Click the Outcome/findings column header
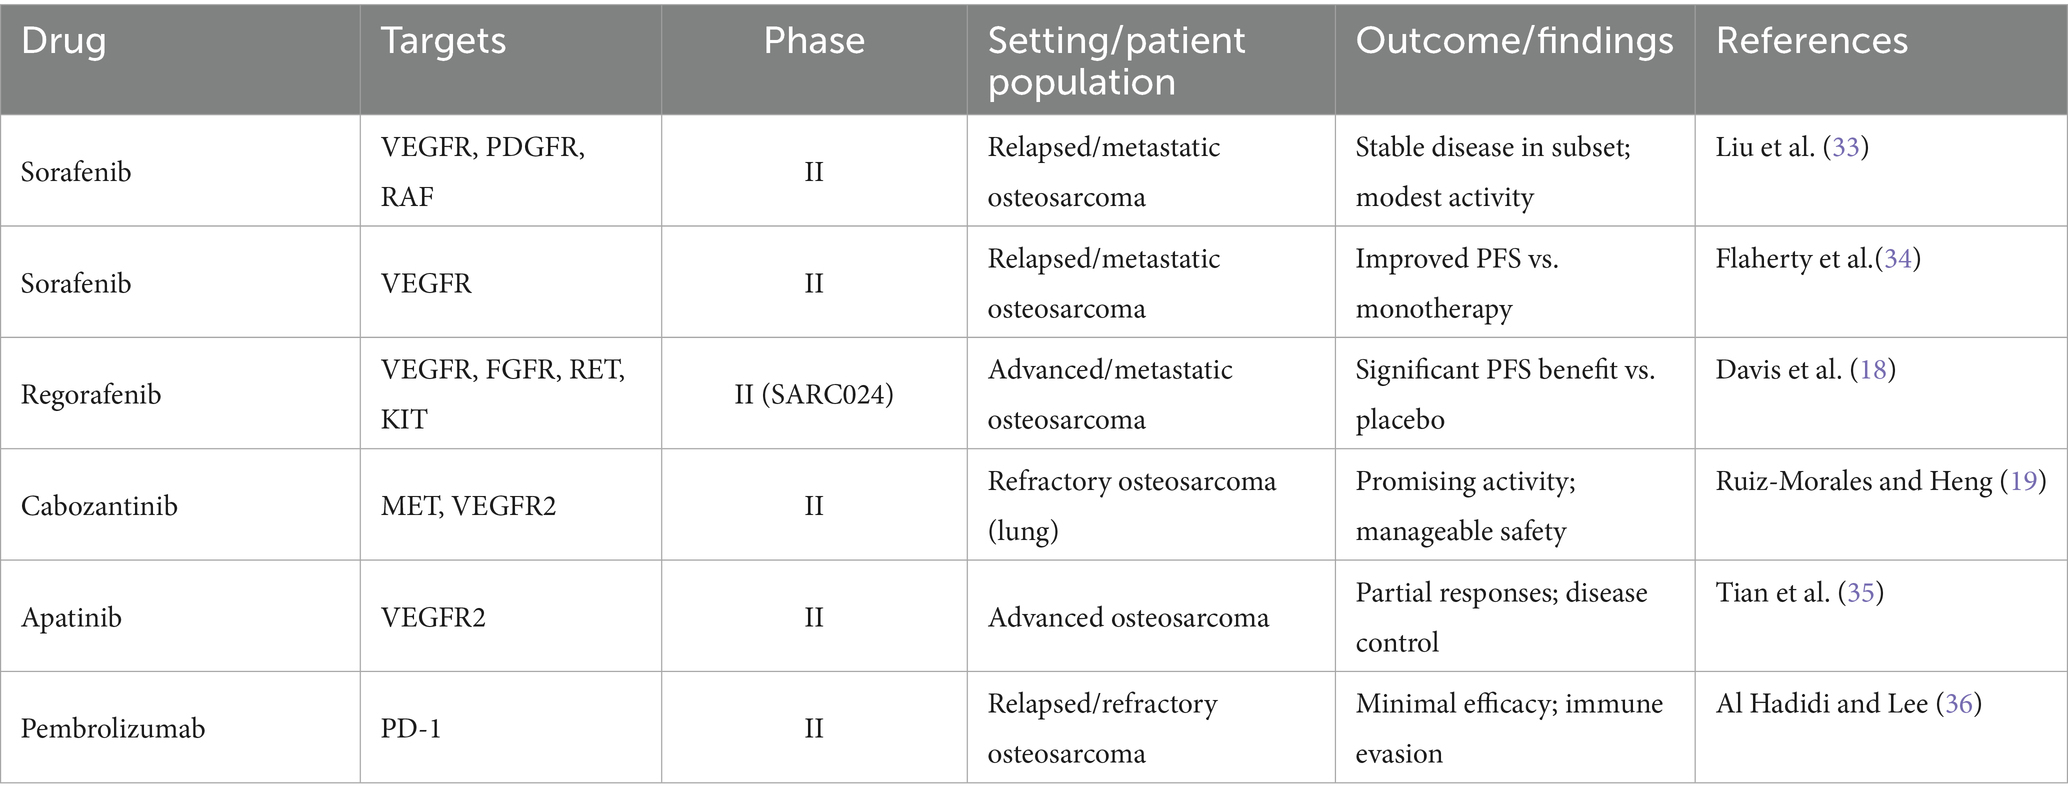This screenshot has width=2068, height=801. [1514, 41]
